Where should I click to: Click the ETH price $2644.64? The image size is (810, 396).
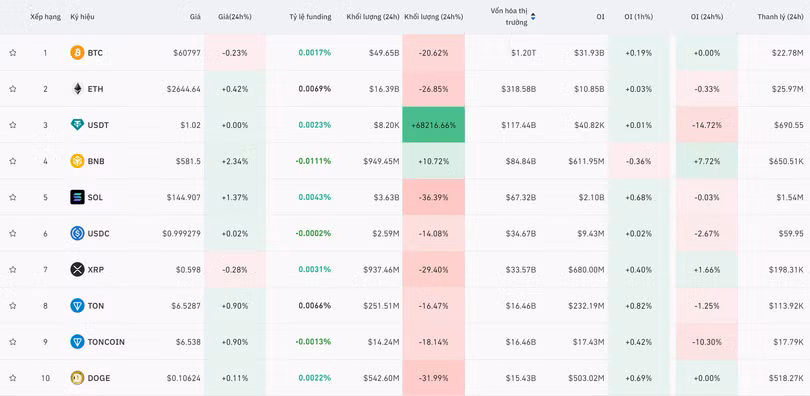click(x=184, y=89)
